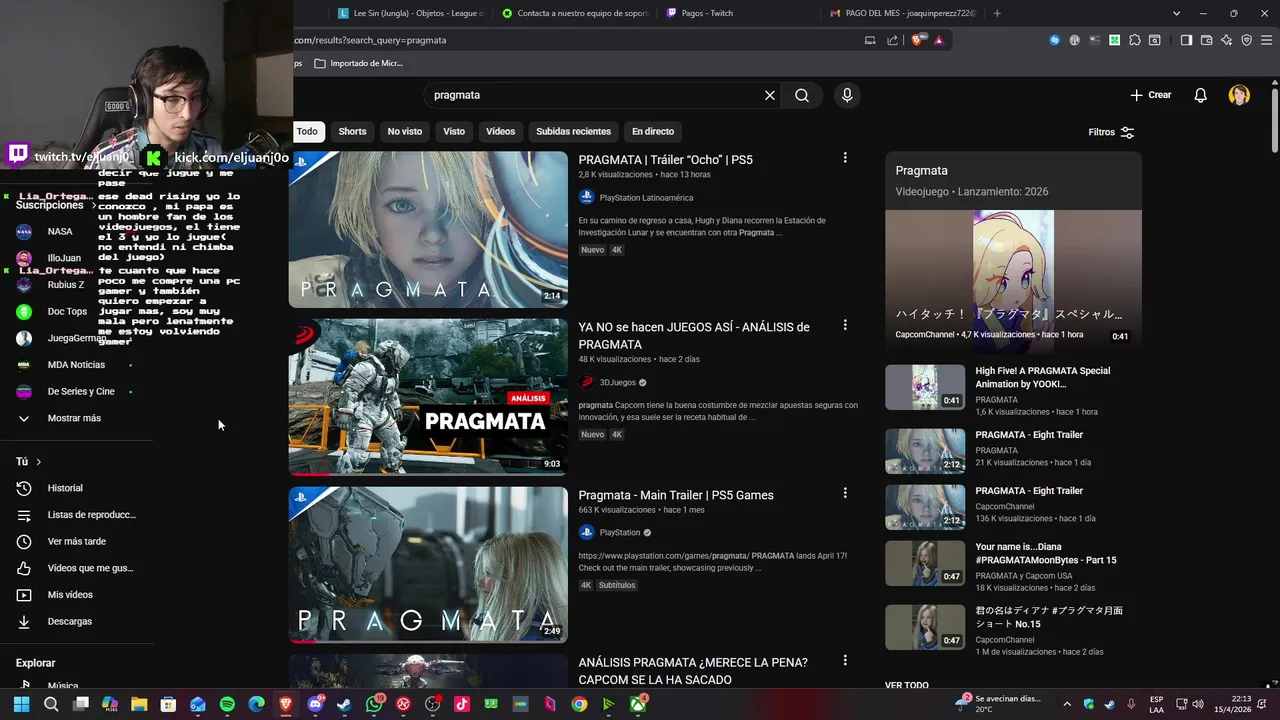This screenshot has height=720, width=1280.
Task: Open Spotify from the taskbar
Action: pyautogui.click(x=227, y=704)
